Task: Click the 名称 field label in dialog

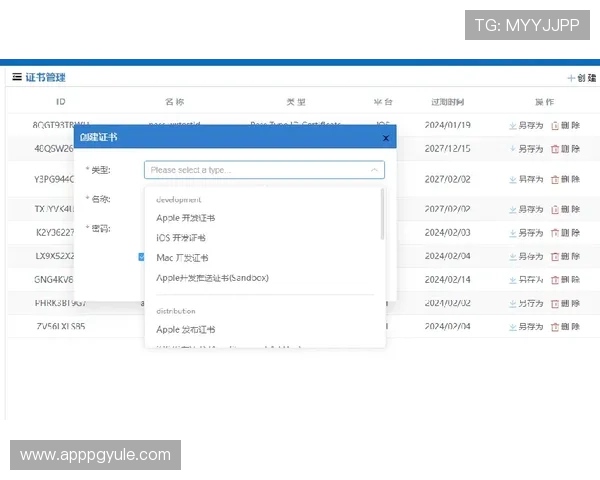Action: [x=98, y=199]
